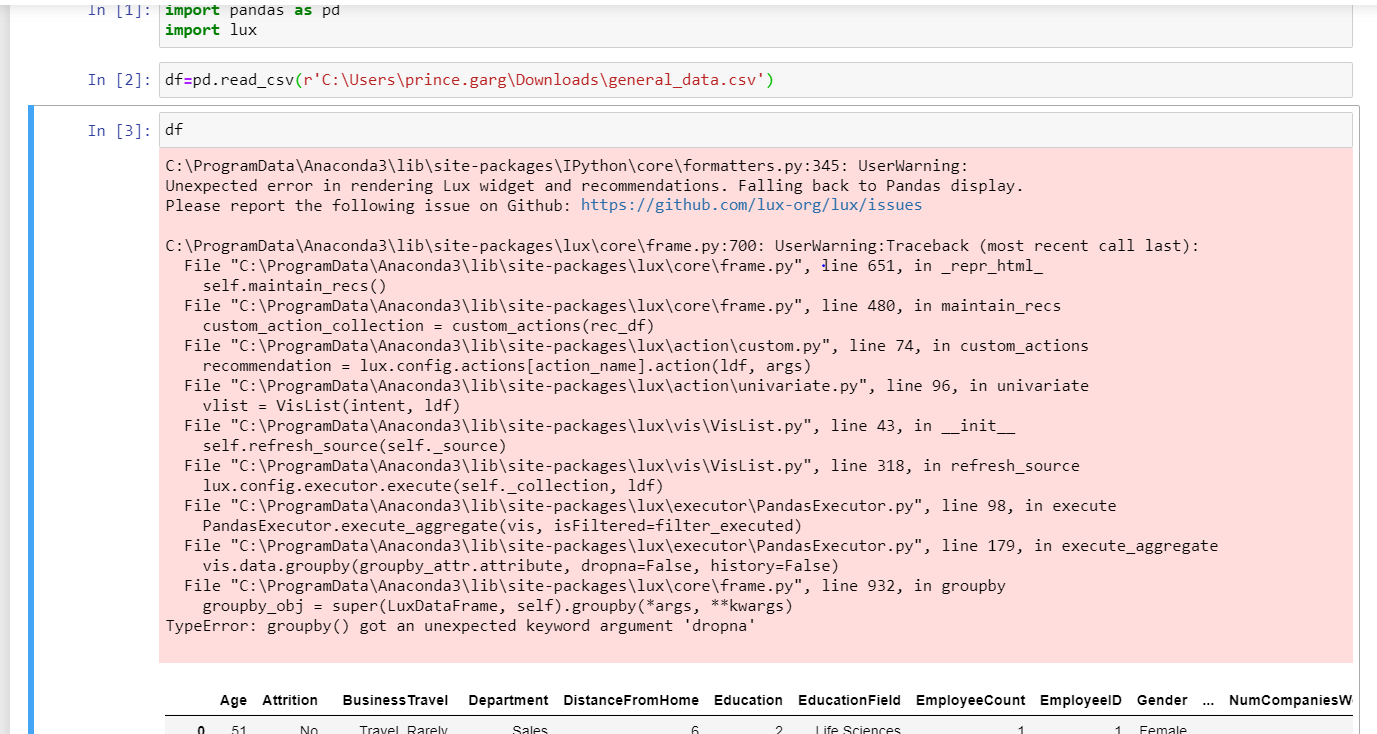
Task: Click the Department column header
Action: coord(508,700)
